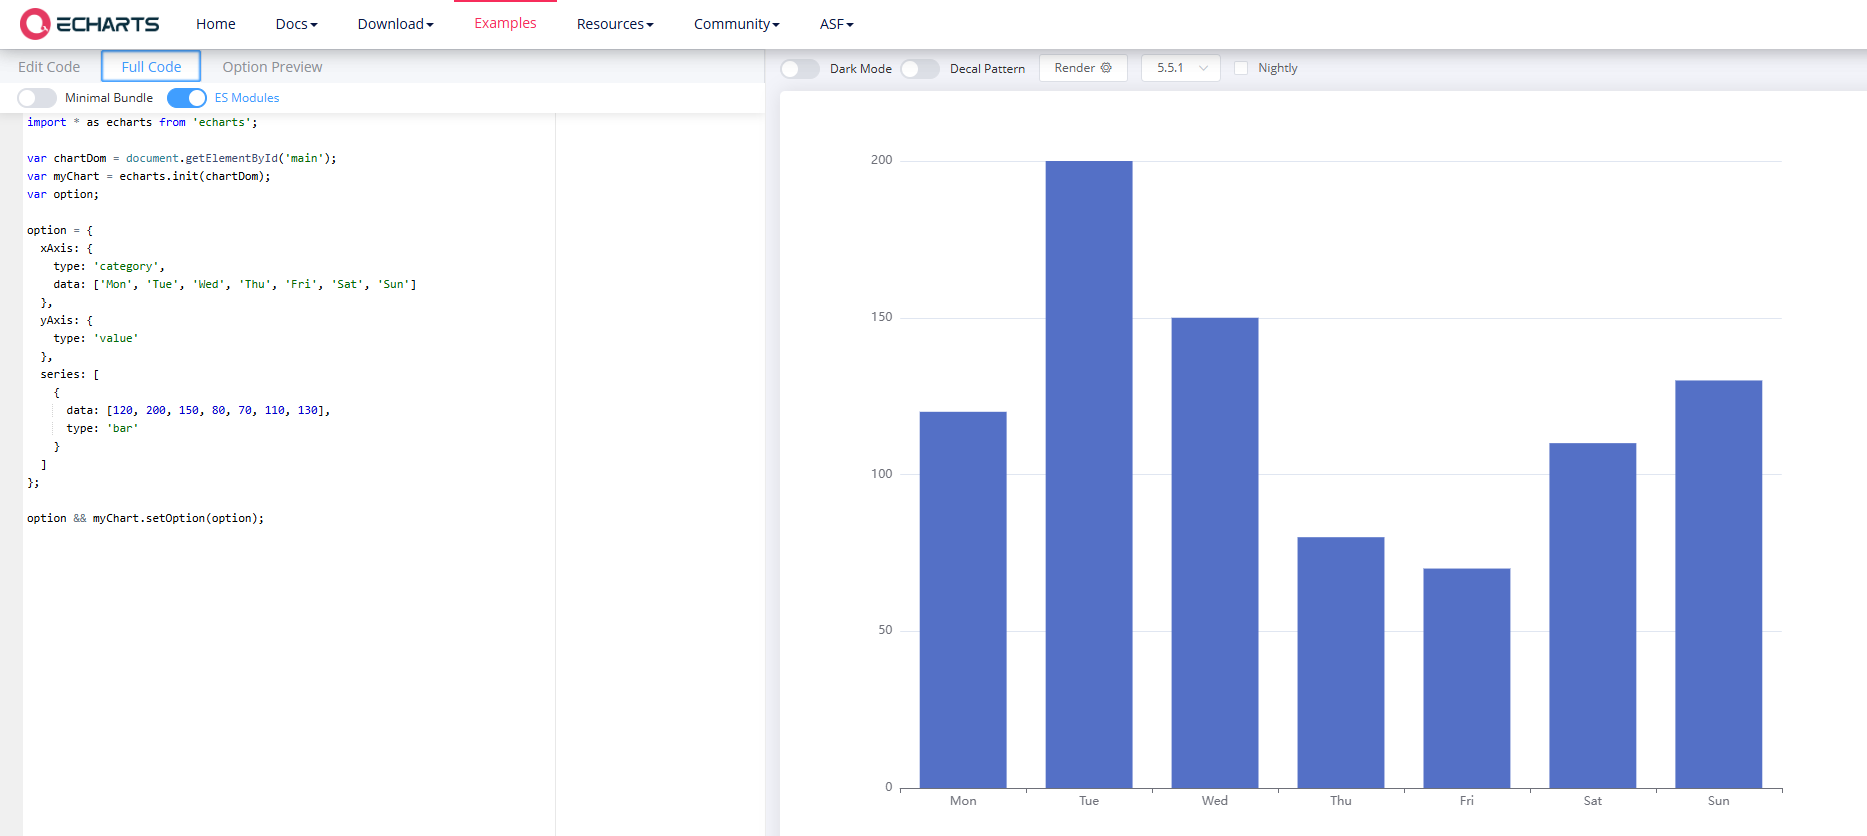
Task: Click the Mon bar in the chart
Action: [x=963, y=599]
